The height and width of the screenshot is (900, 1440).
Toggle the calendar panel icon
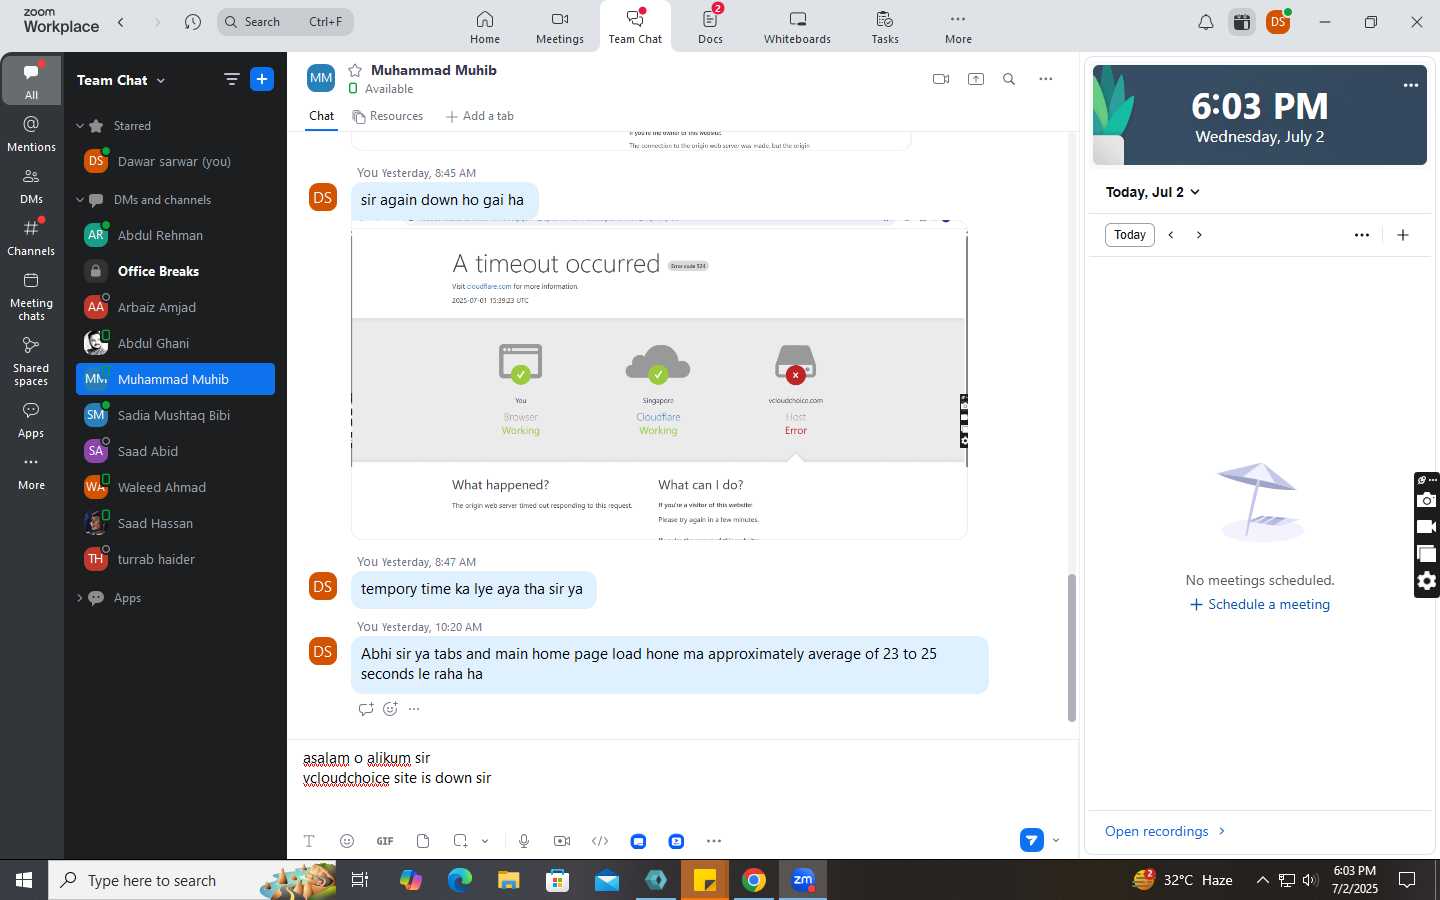click(x=1242, y=22)
